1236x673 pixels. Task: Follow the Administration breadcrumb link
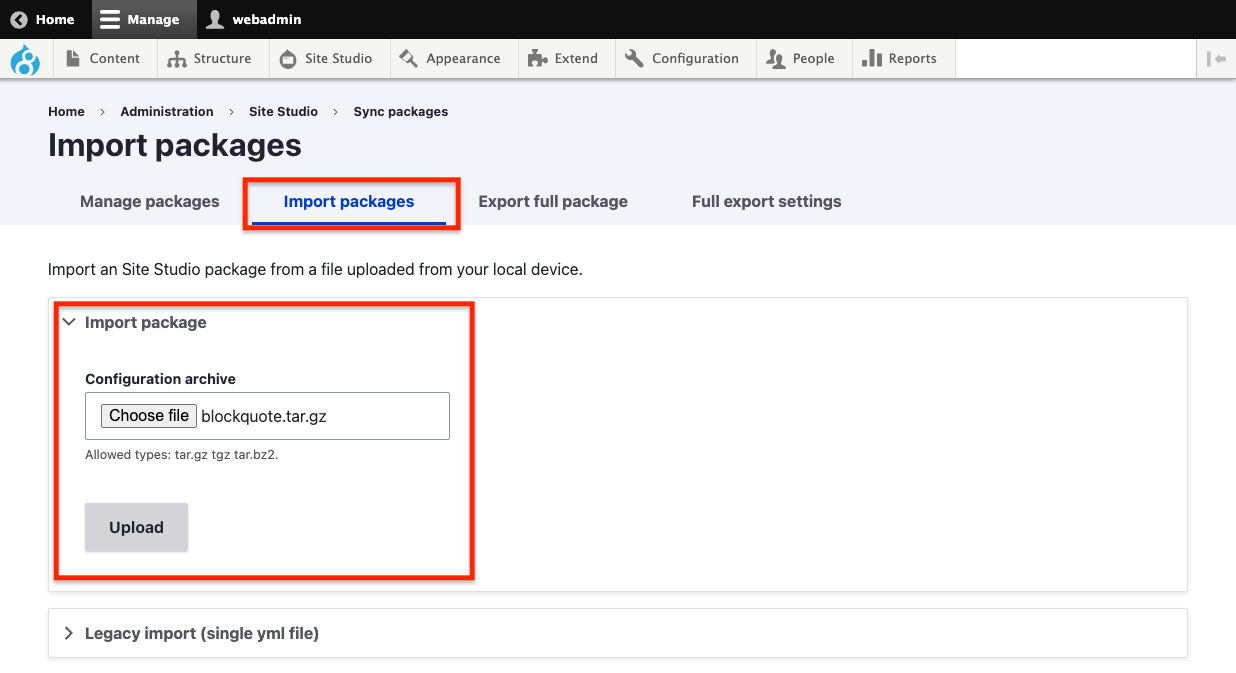point(167,112)
